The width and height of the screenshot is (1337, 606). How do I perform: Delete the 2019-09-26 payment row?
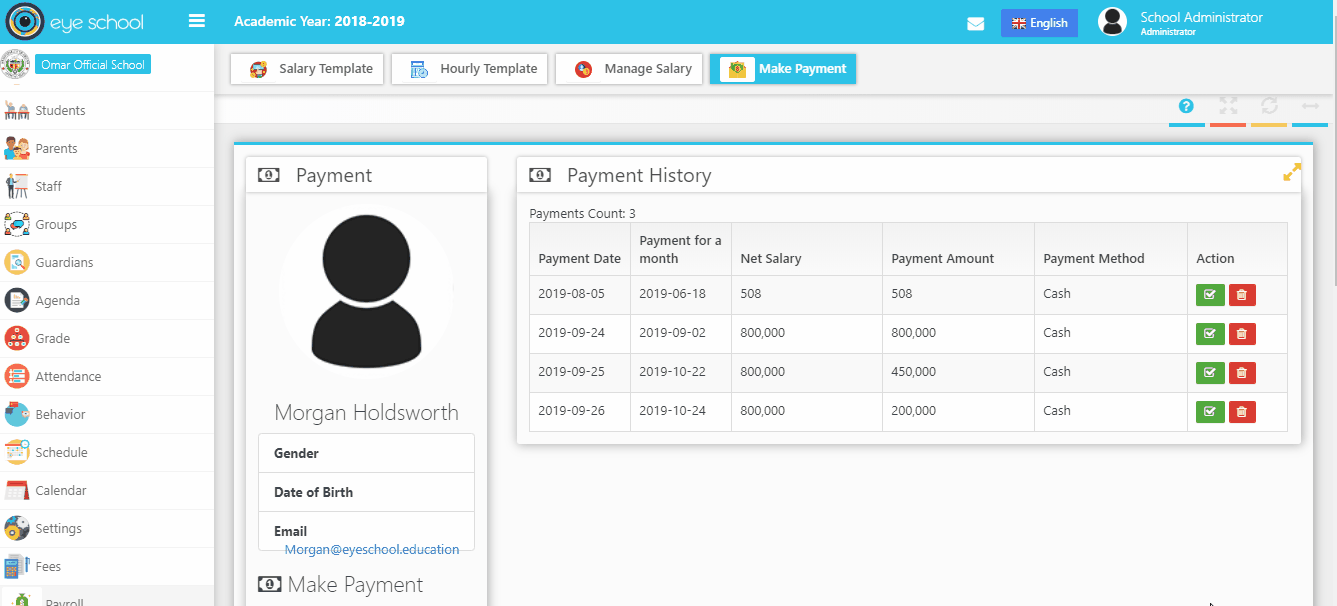point(1242,412)
